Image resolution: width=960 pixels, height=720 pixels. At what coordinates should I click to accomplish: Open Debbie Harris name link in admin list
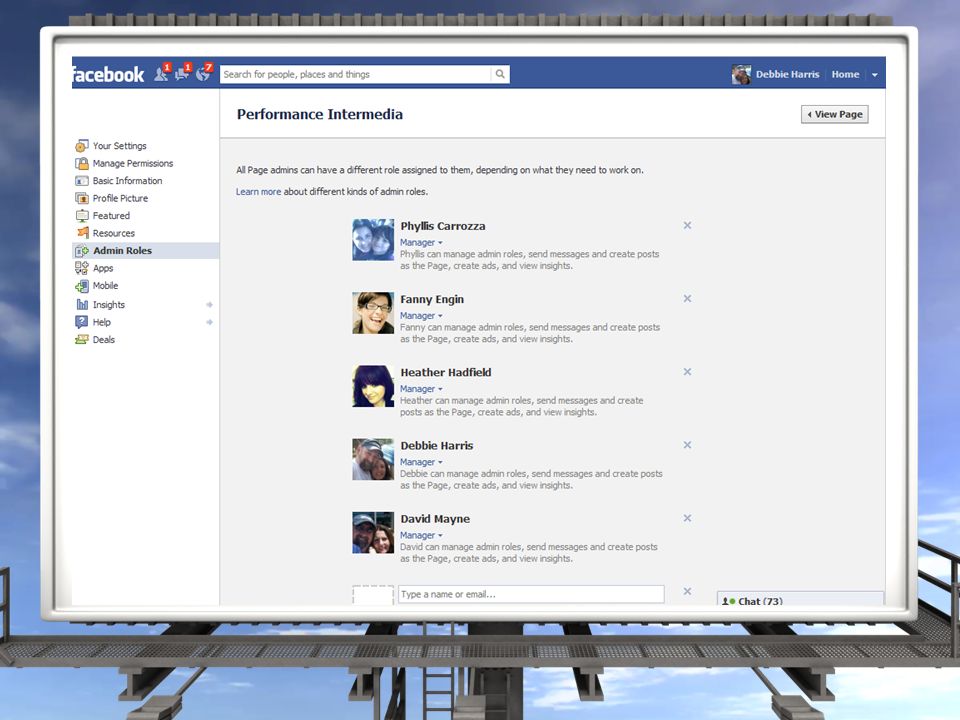click(437, 446)
